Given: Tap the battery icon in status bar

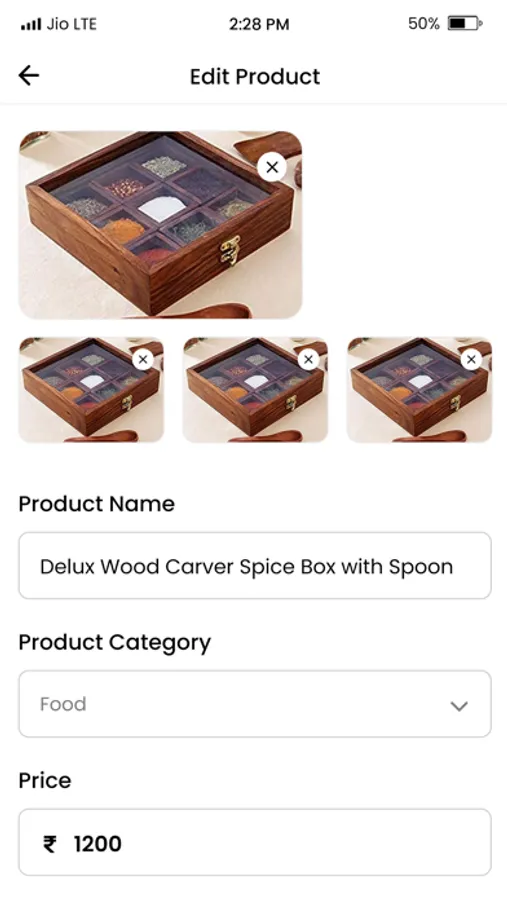Looking at the screenshot, I should [465, 24].
